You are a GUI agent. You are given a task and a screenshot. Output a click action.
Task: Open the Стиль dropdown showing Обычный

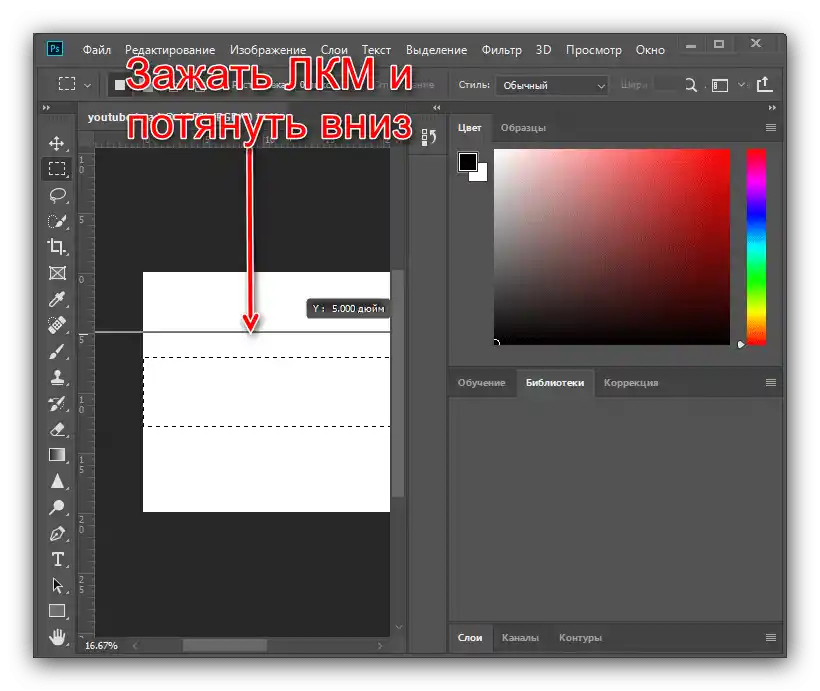coord(552,85)
